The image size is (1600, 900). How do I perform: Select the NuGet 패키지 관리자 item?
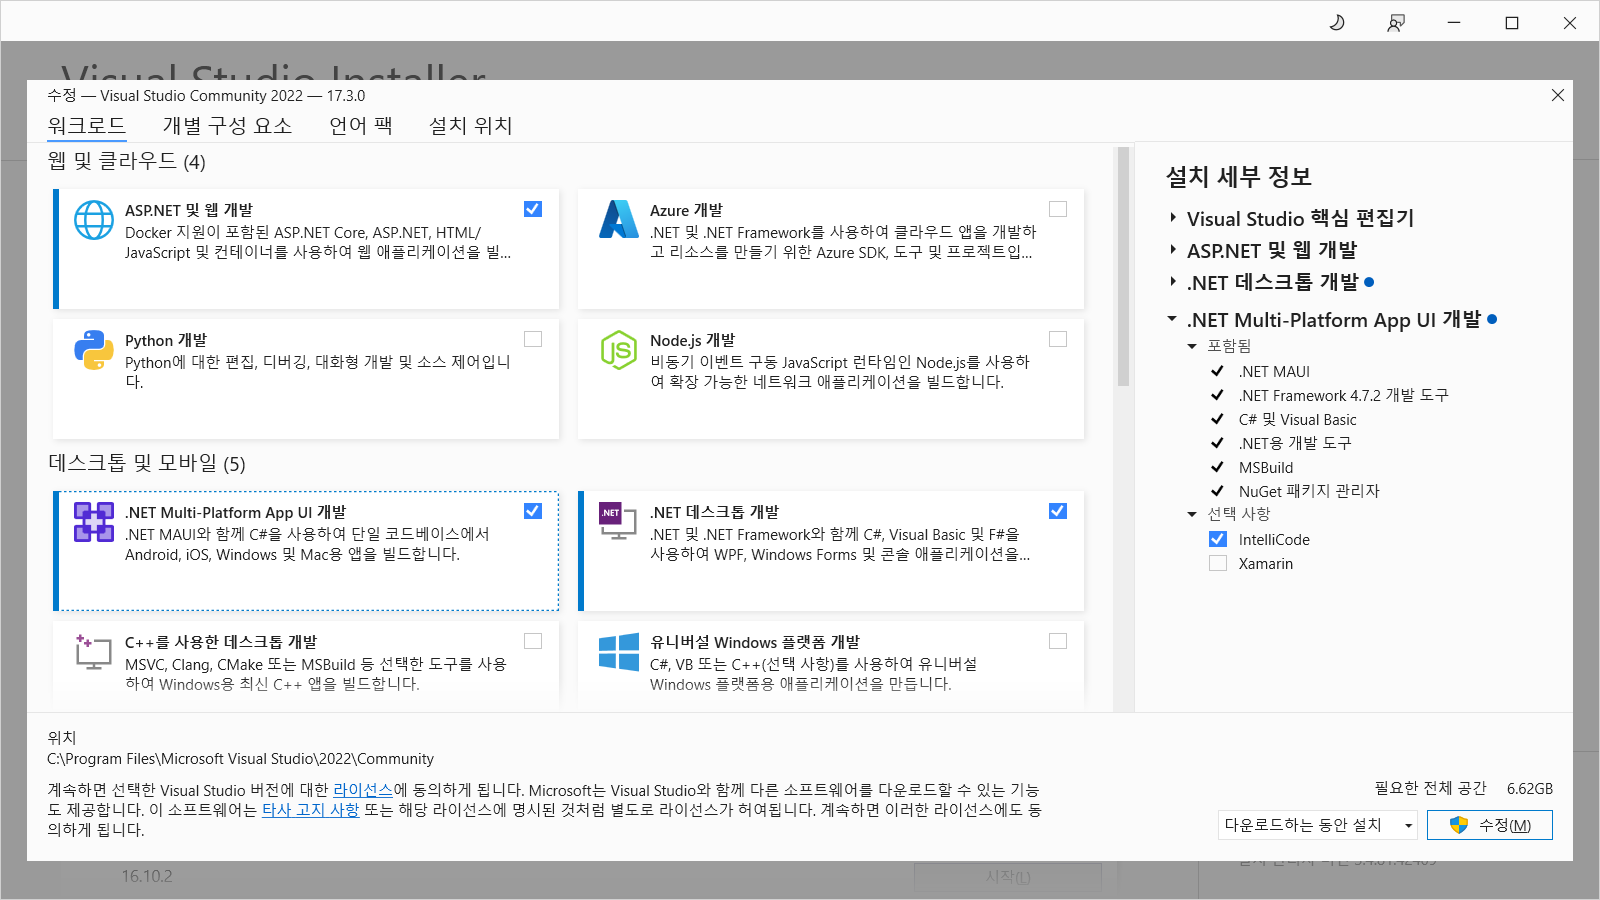click(x=1309, y=491)
